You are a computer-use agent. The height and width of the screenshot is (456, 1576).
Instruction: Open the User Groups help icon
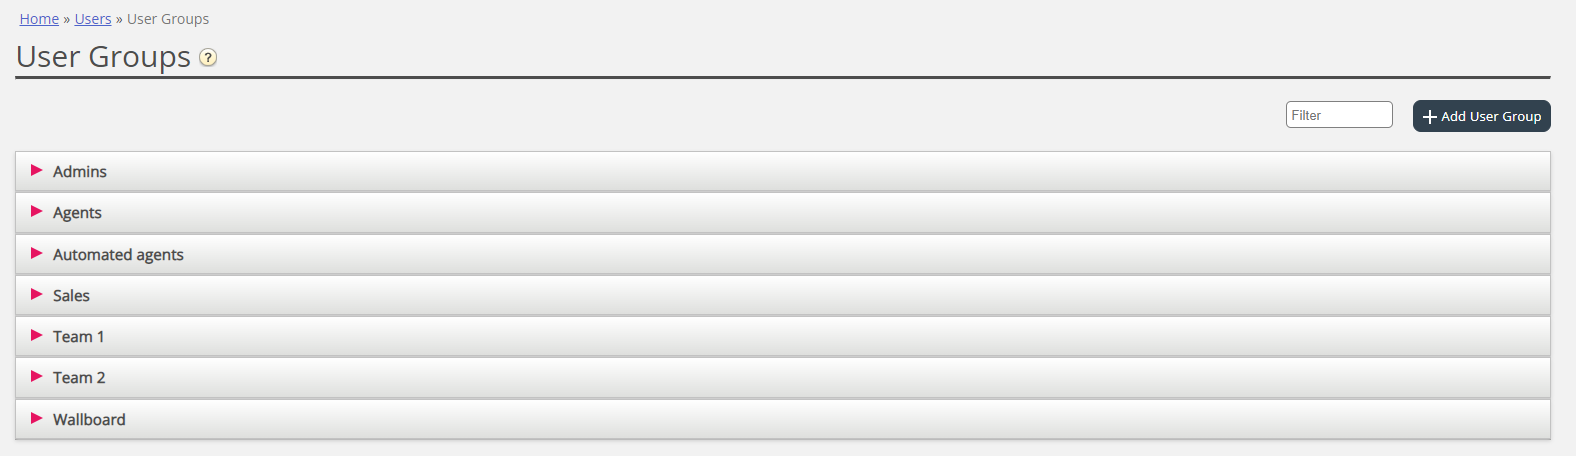coord(208,58)
